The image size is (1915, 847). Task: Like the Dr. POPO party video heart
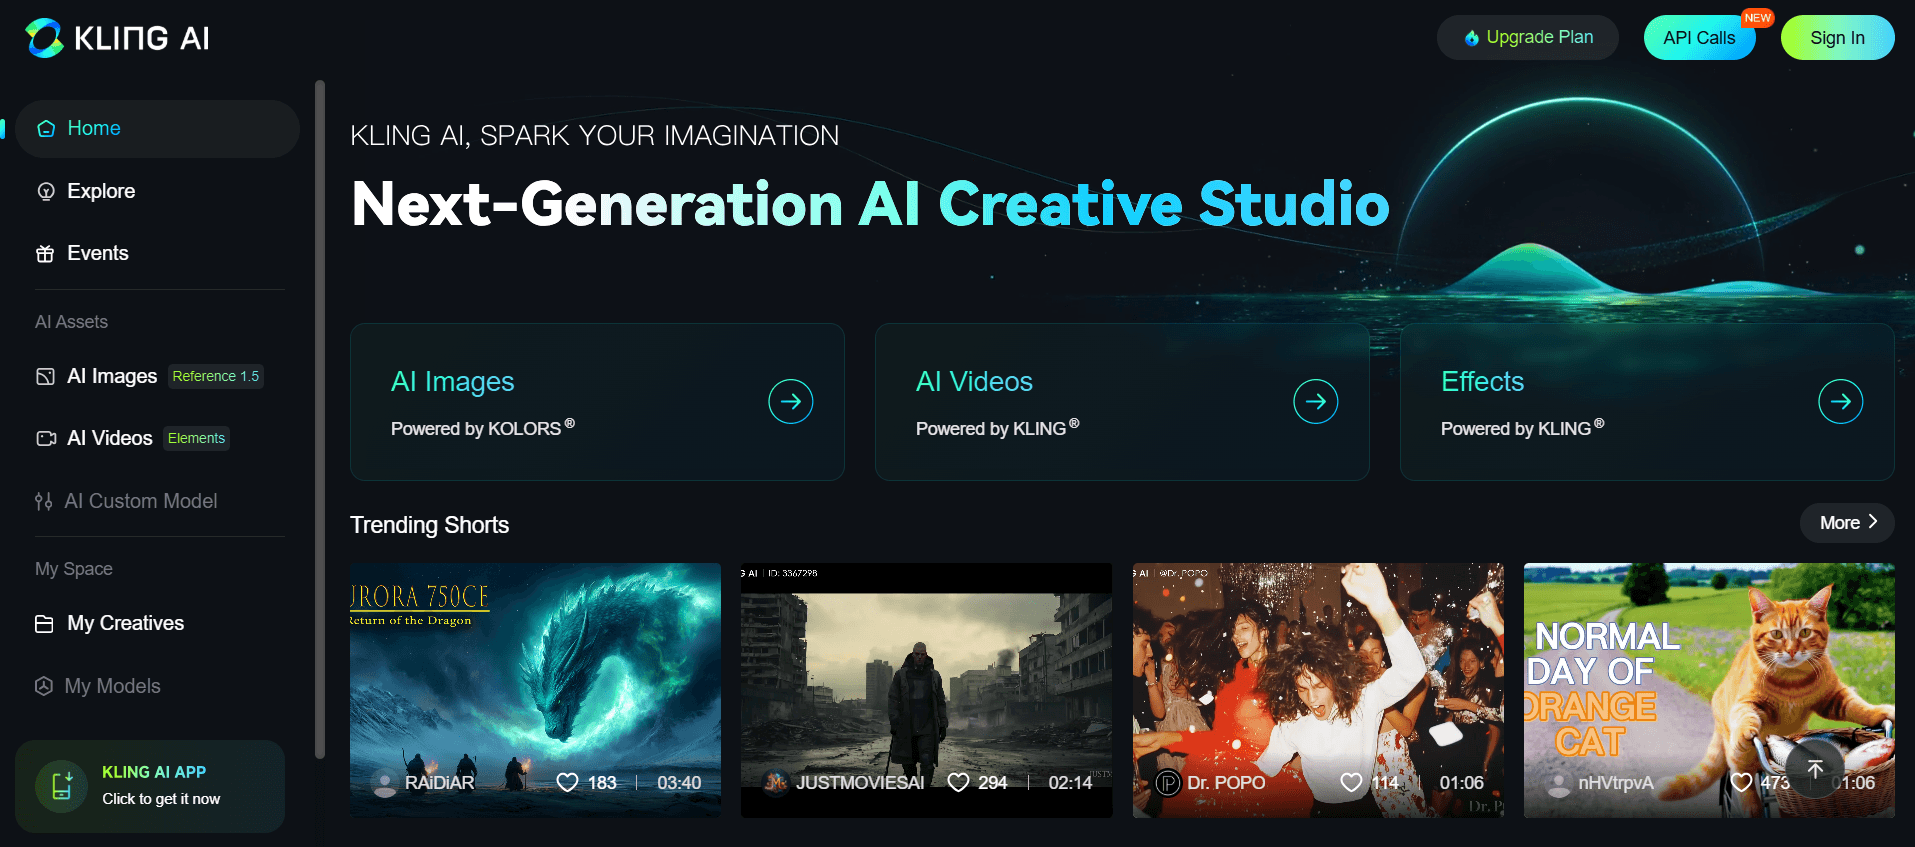tap(1351, 782)
